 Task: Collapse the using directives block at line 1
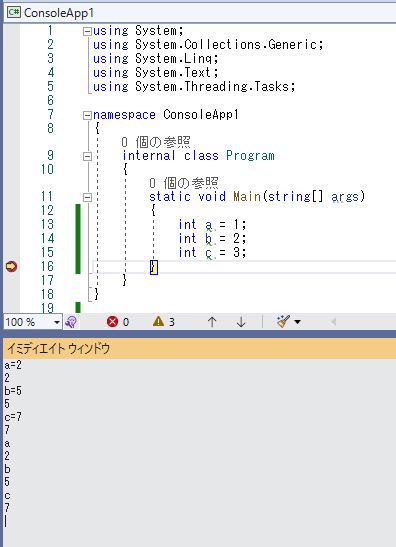point(87,32)
